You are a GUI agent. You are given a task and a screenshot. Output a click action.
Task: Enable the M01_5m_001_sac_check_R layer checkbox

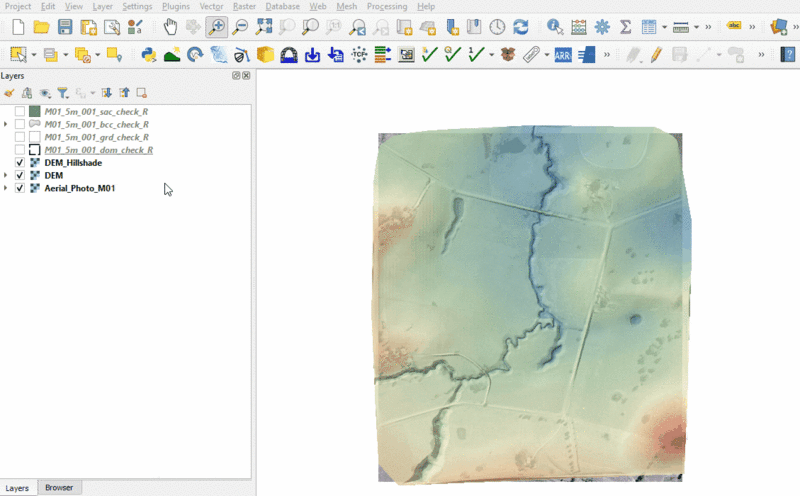[x=20, y=111]
